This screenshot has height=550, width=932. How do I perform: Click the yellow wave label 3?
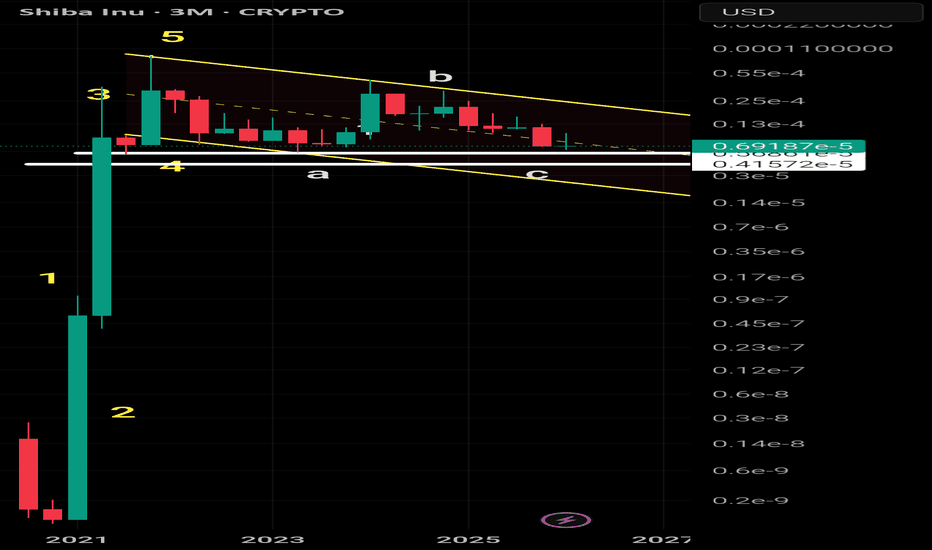click(97, 94)
